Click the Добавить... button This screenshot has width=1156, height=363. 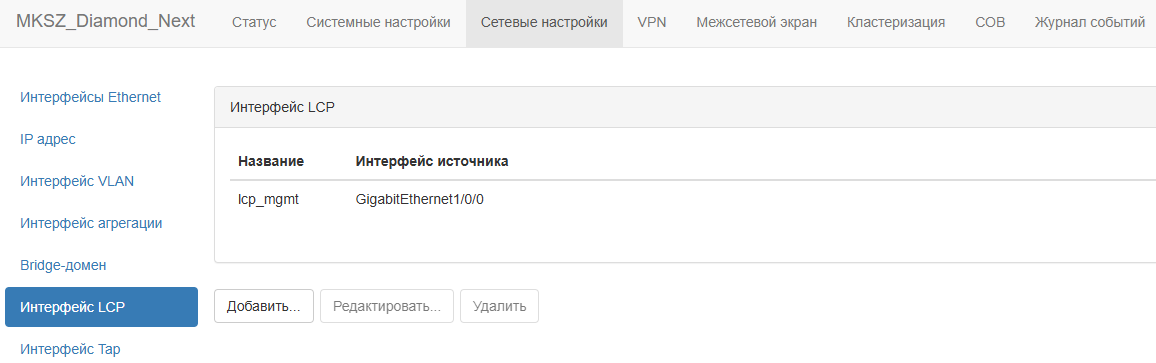pyautogui.click(x=264, y=306)
